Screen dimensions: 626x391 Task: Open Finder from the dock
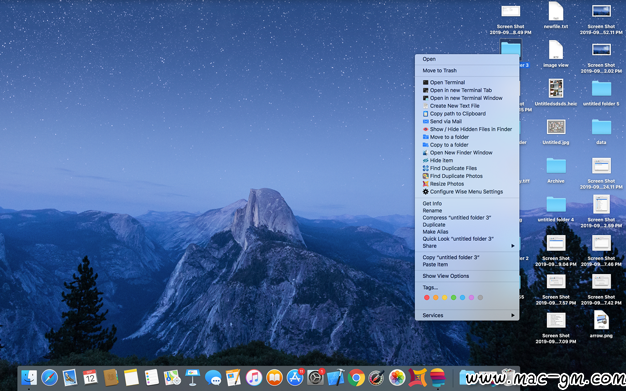[x=29, y=377]
